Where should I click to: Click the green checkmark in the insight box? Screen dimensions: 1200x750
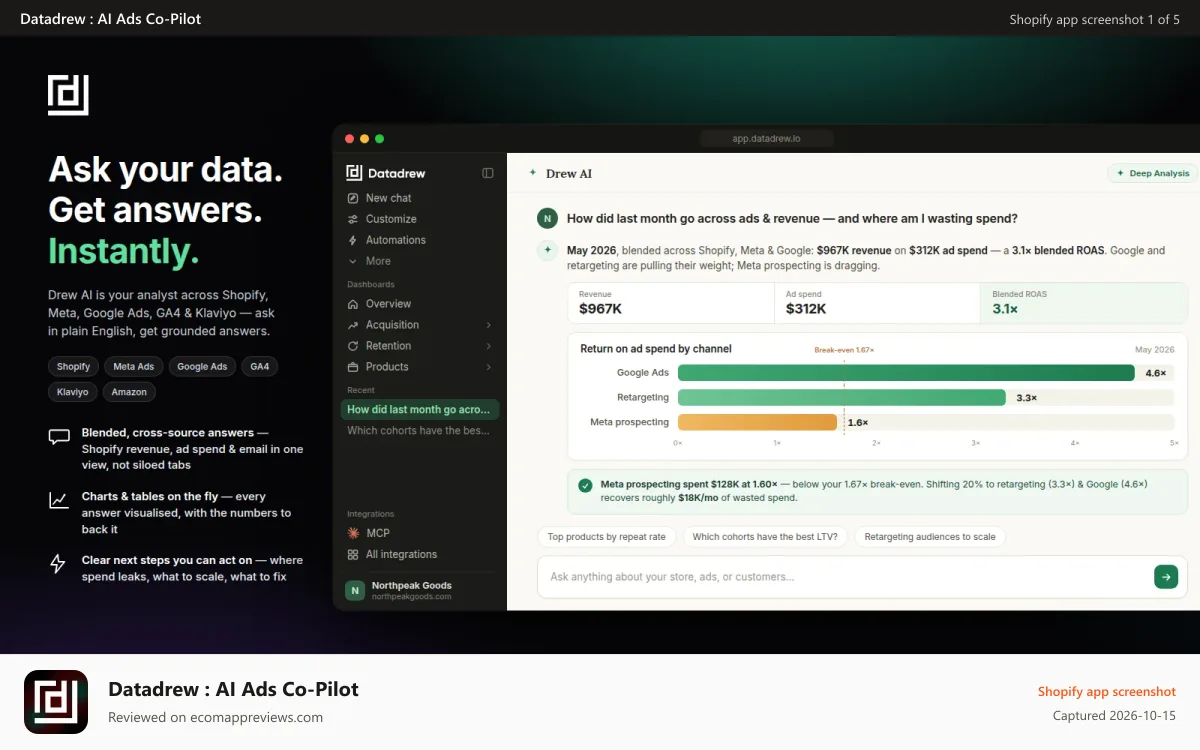[x=585, y=485]
